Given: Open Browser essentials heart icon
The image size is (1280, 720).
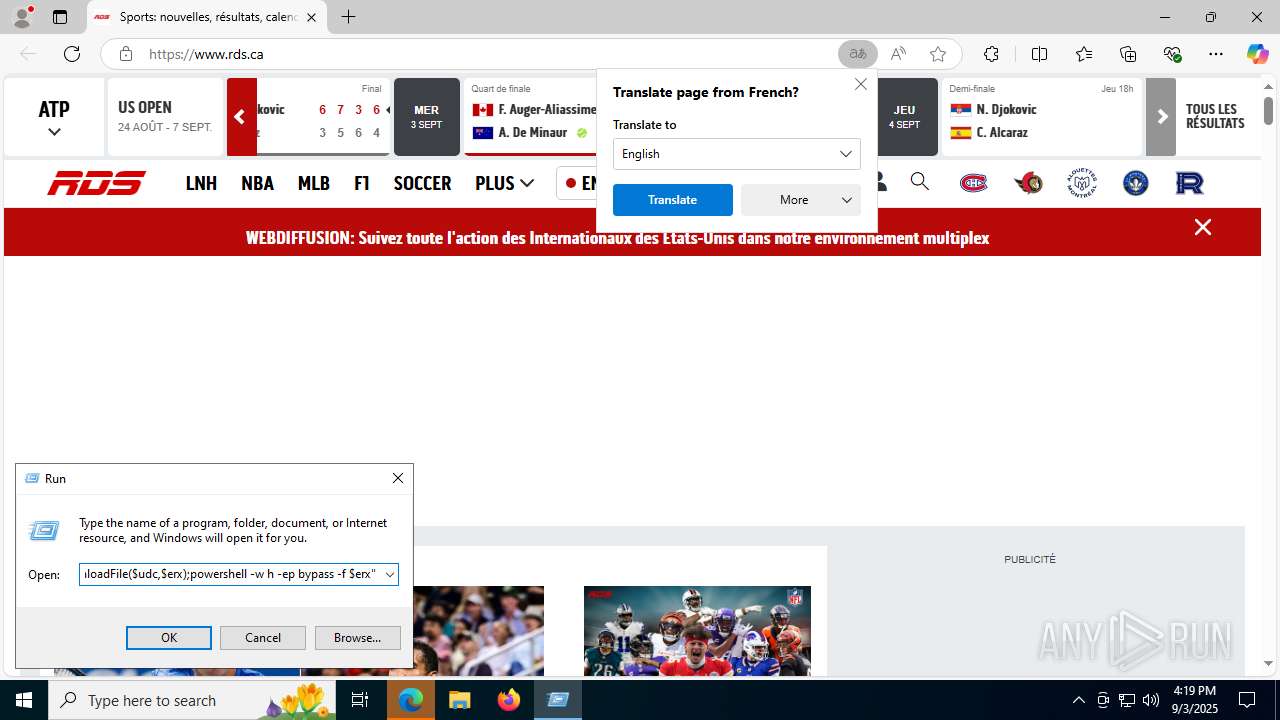Looking at the screenshot, I should coord(1172,54).
